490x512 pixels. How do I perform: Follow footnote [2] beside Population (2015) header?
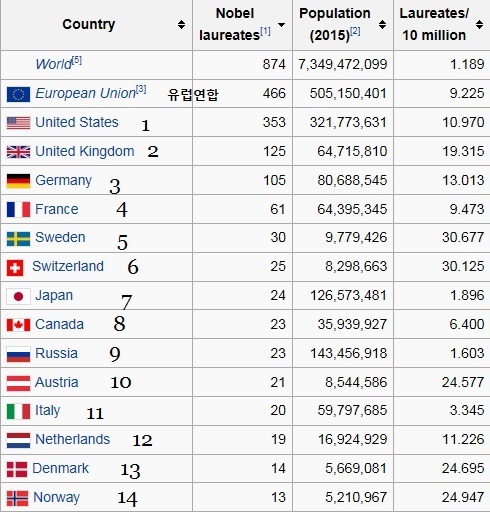355,31
